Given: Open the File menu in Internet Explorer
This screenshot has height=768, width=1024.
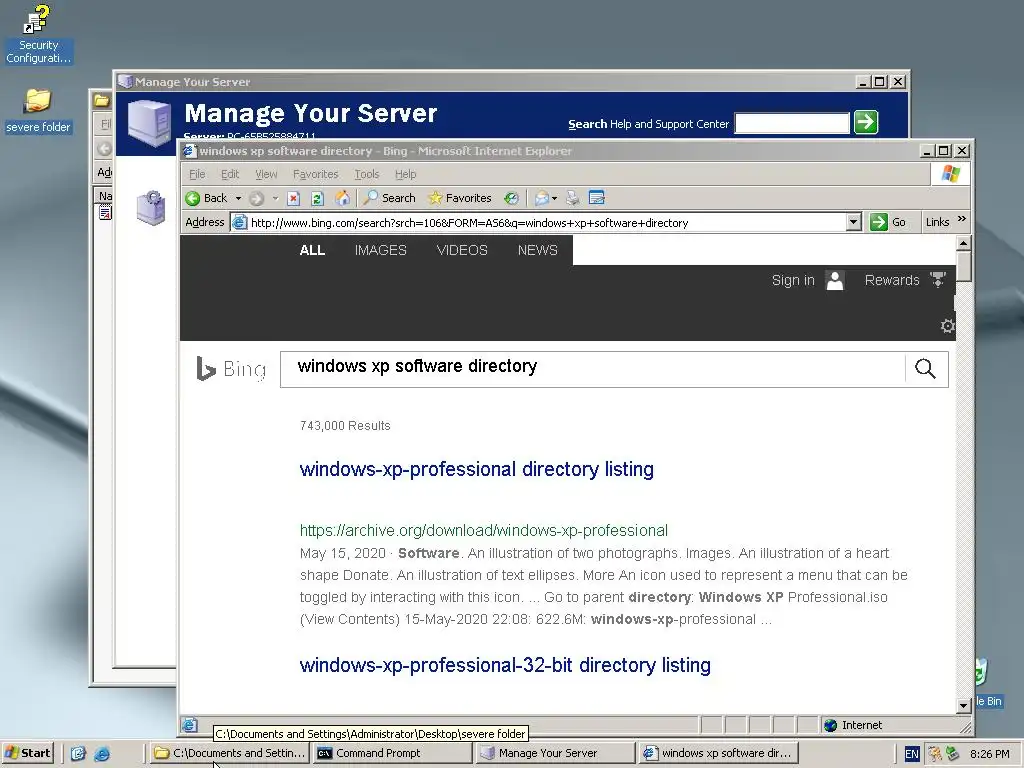Looking at the screenshot, I should tap(197, 174).
